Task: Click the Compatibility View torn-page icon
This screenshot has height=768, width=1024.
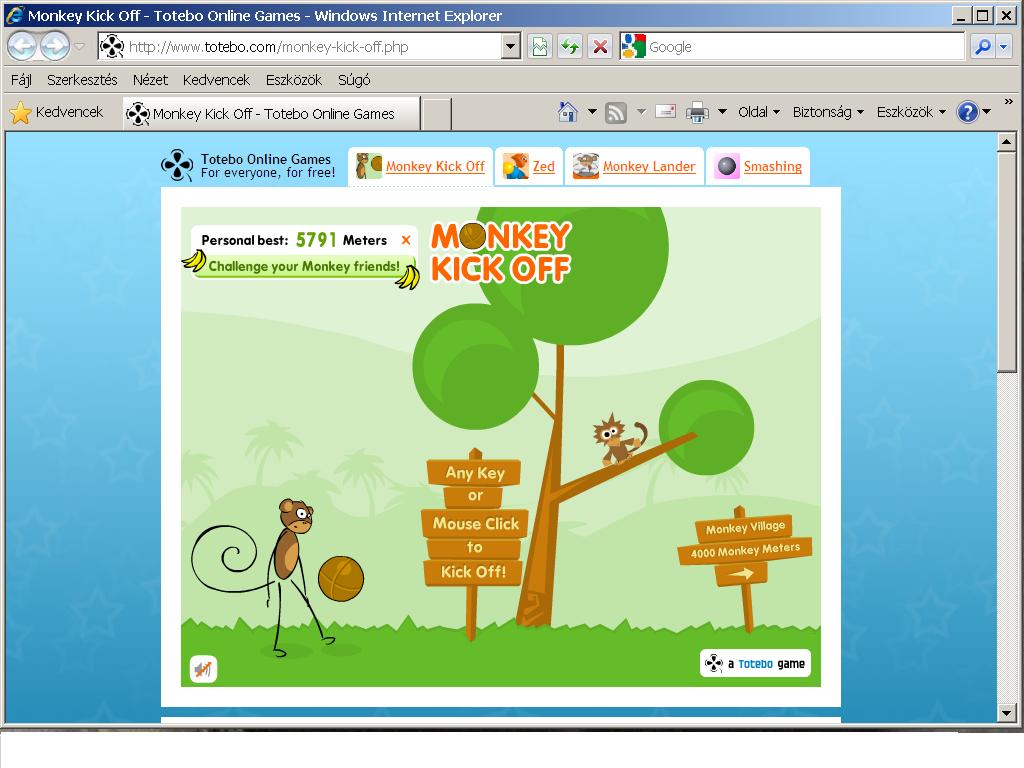Action: pos(540,46)
